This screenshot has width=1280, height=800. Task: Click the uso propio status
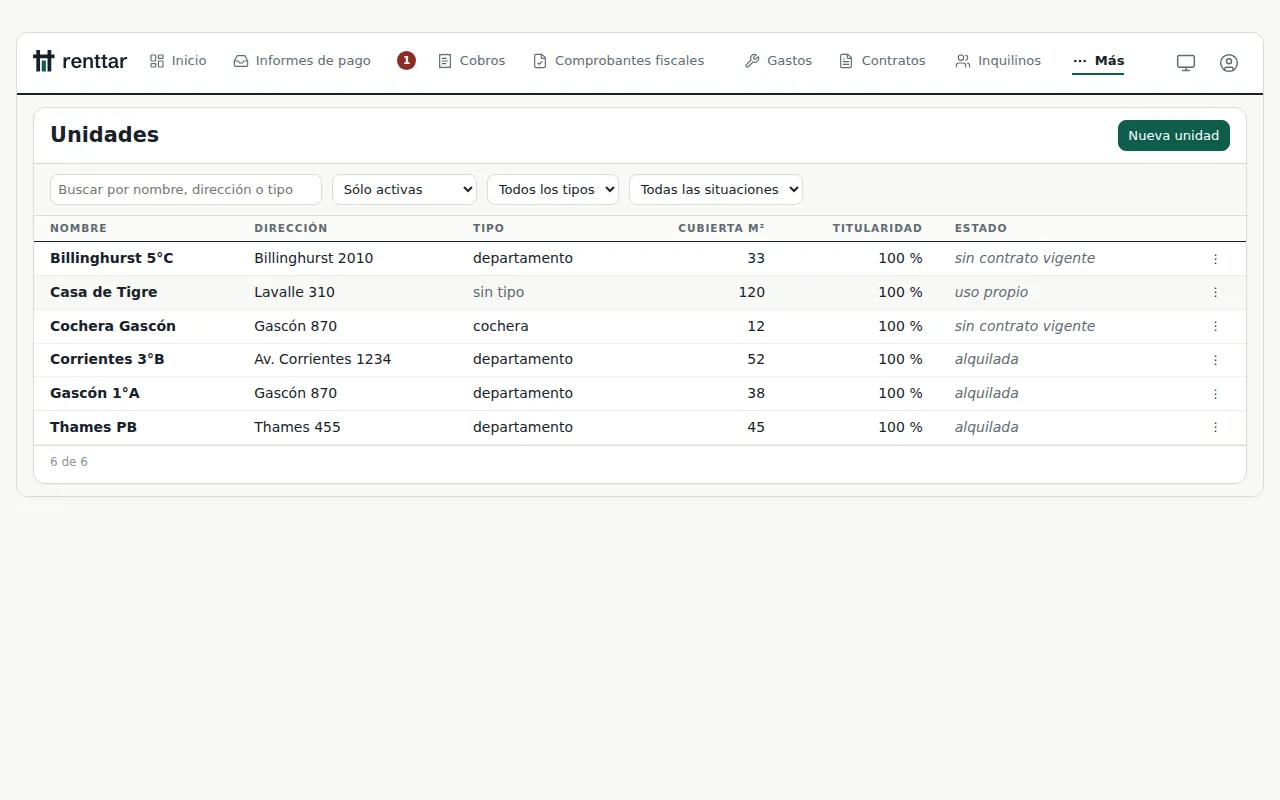click(991, 293)
